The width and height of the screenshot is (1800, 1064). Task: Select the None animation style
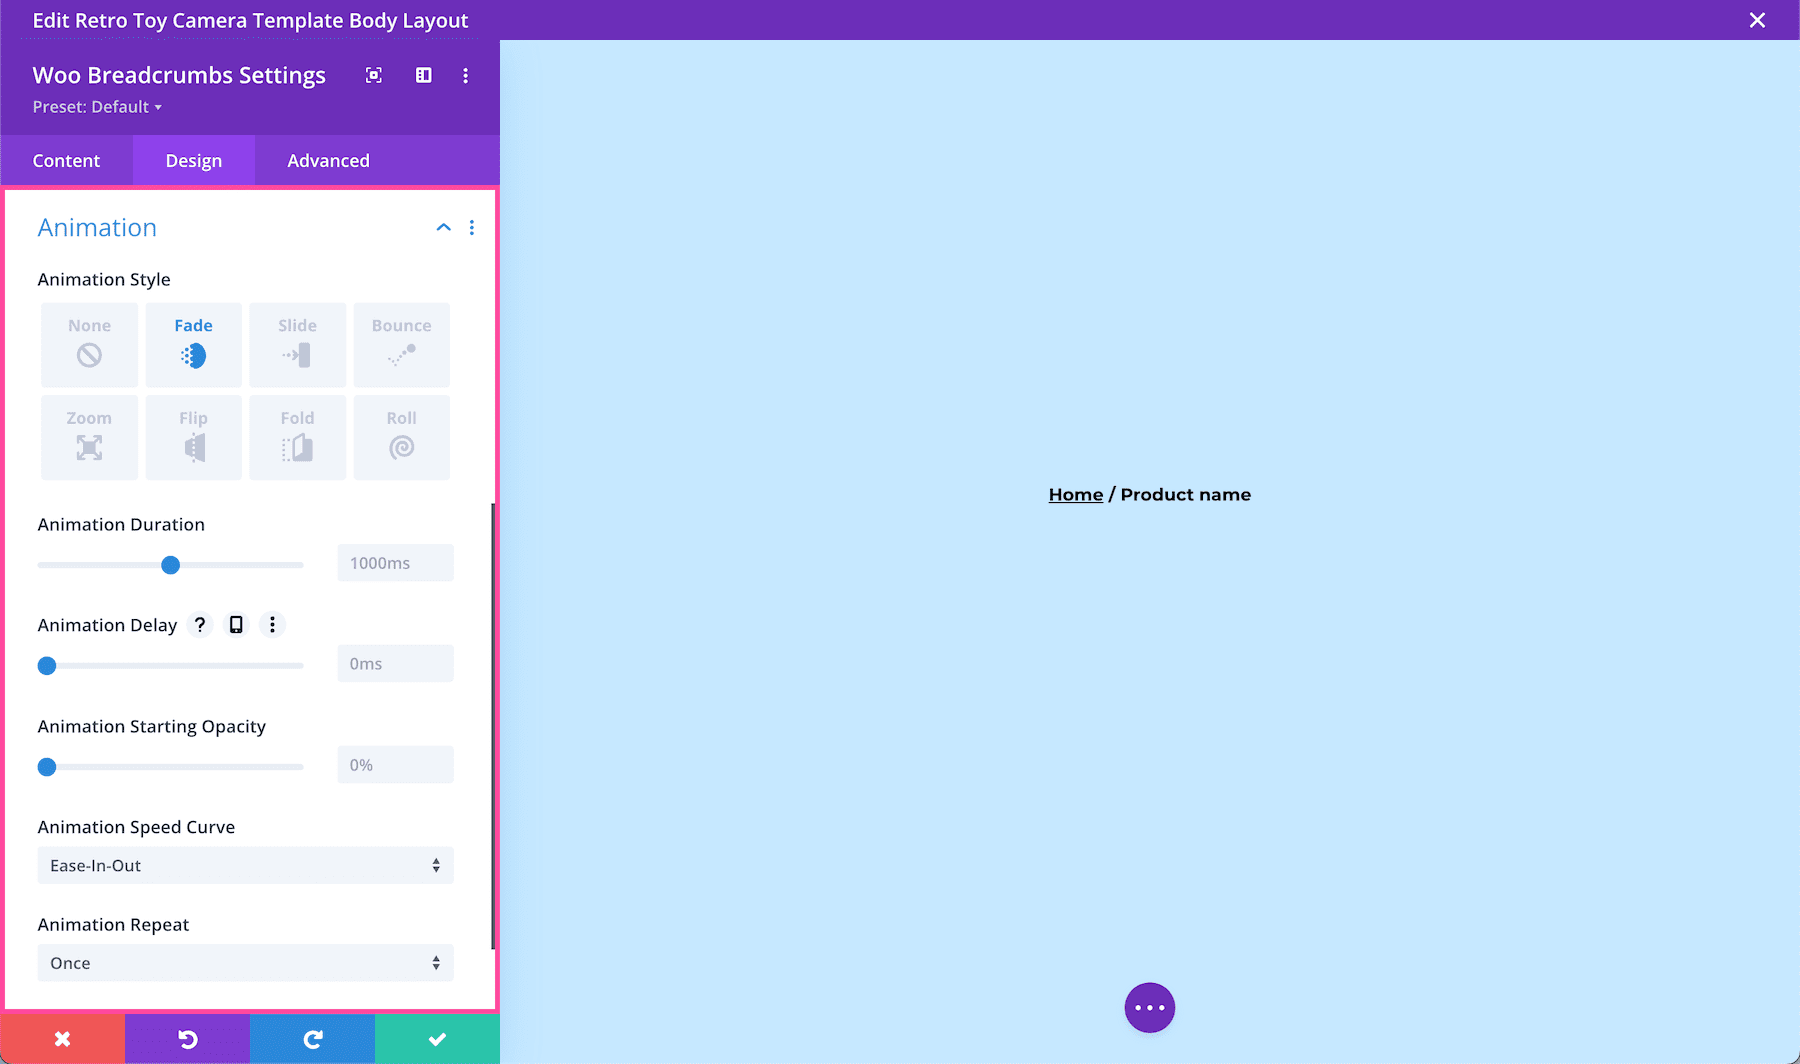pyautogui.click(x=89, y=344)
